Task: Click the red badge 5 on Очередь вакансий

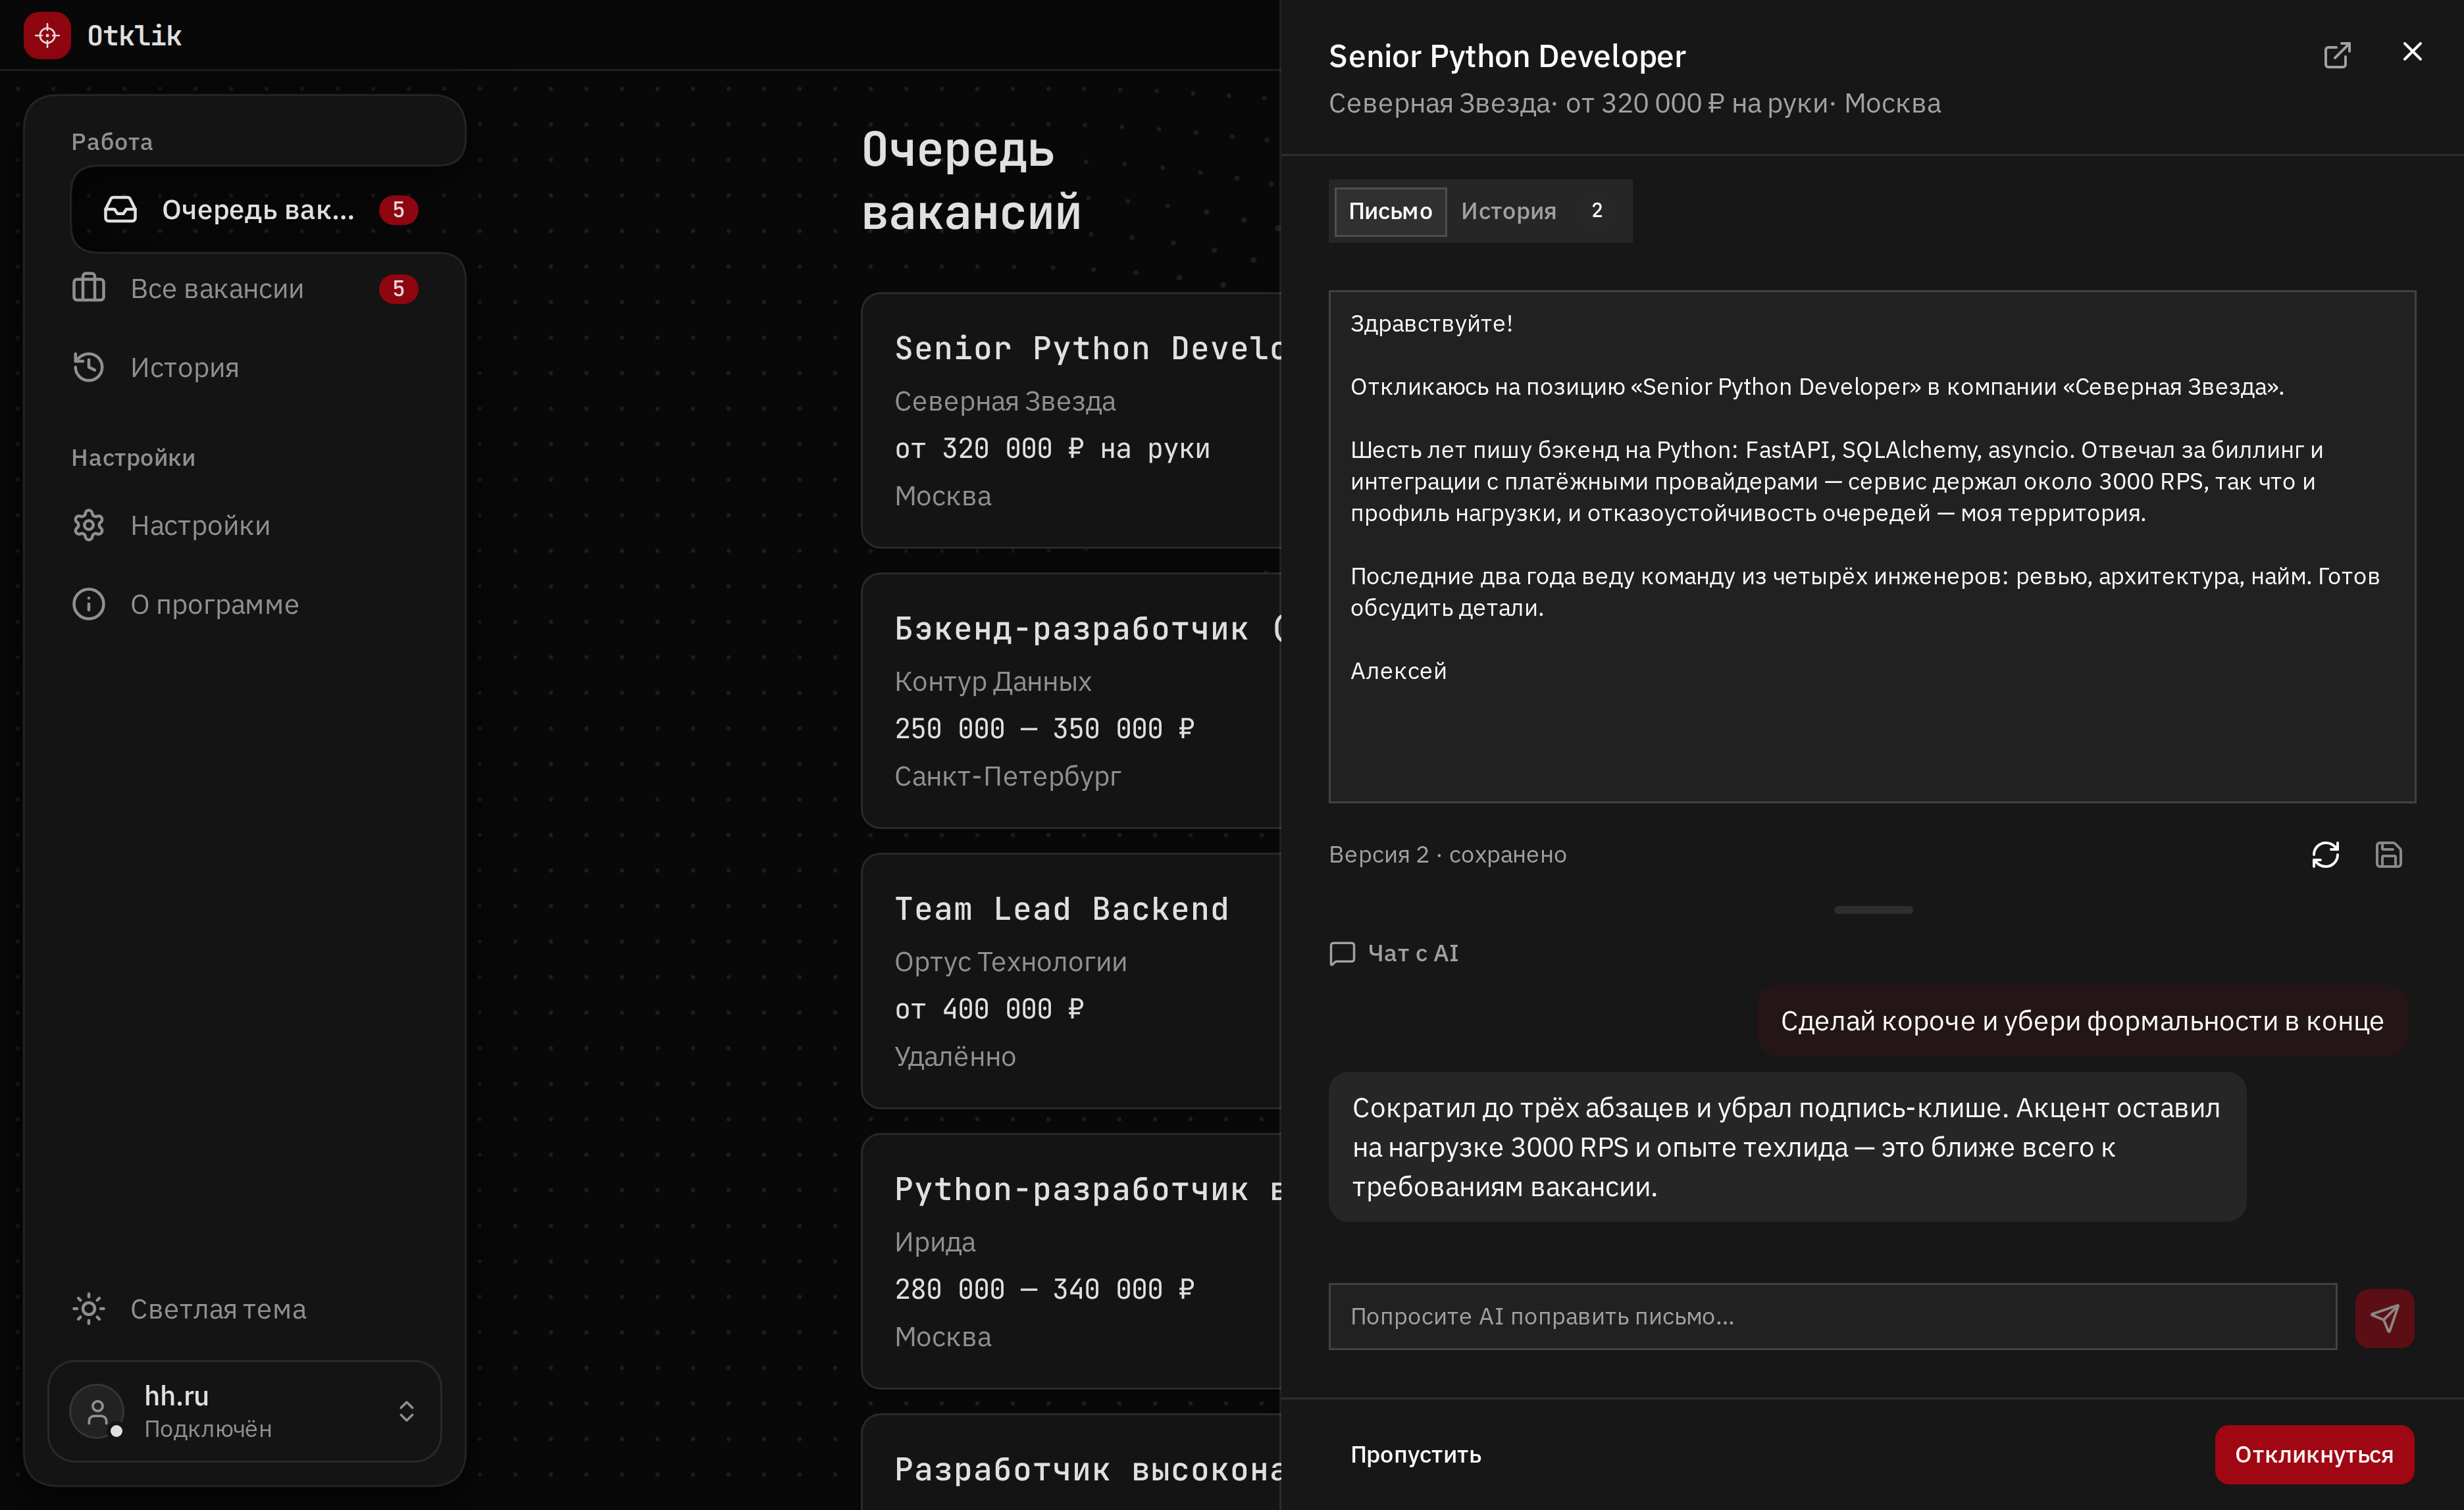Action: (398, 210)
